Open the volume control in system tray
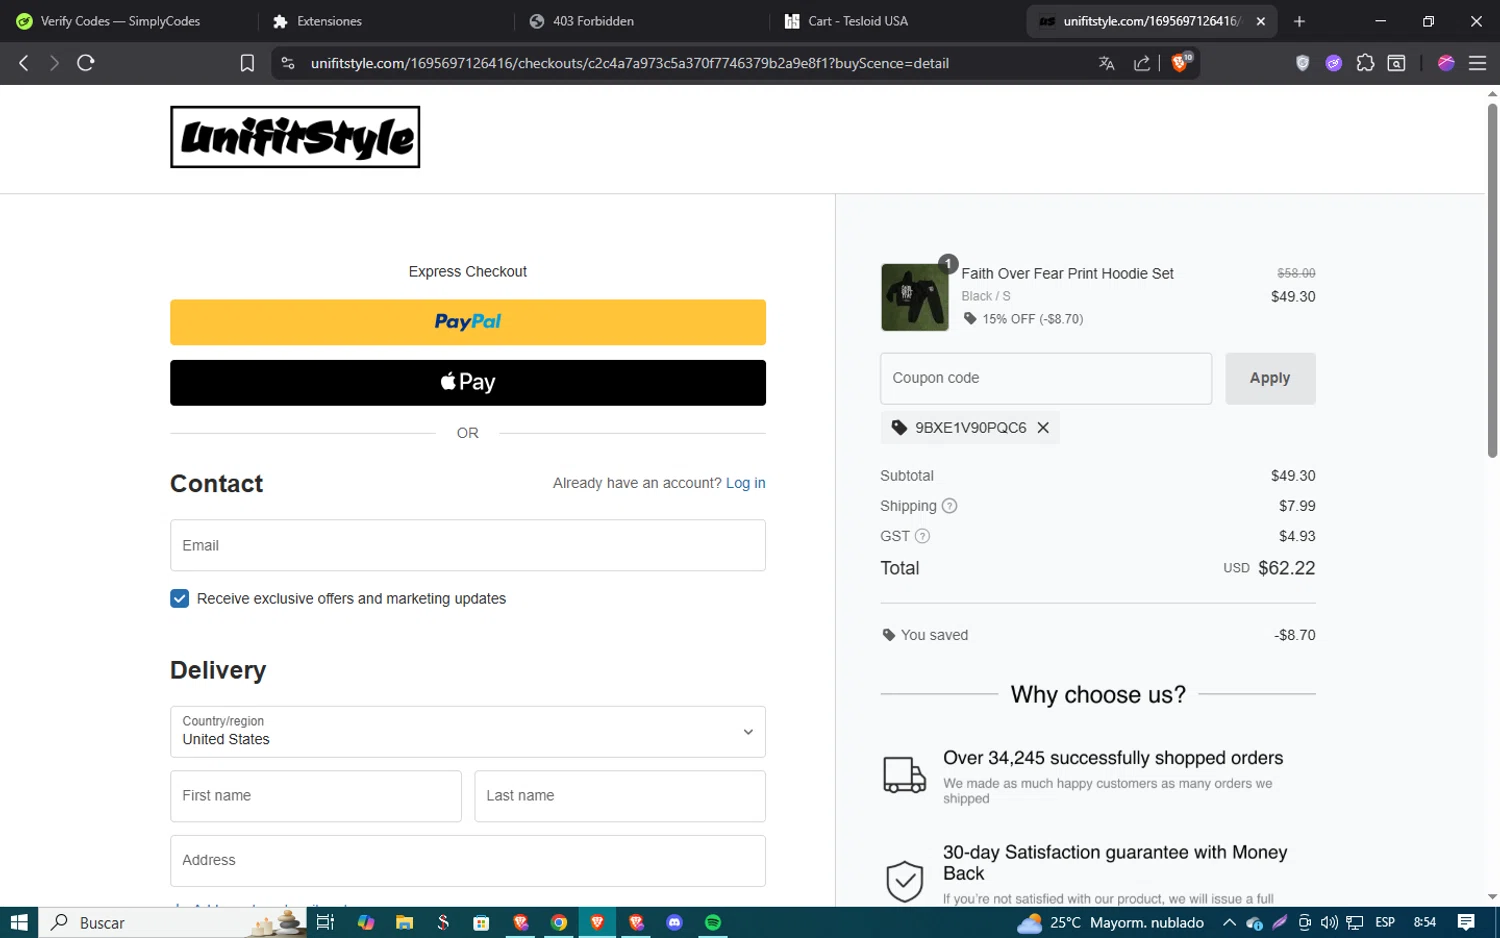 [1329, 922]
